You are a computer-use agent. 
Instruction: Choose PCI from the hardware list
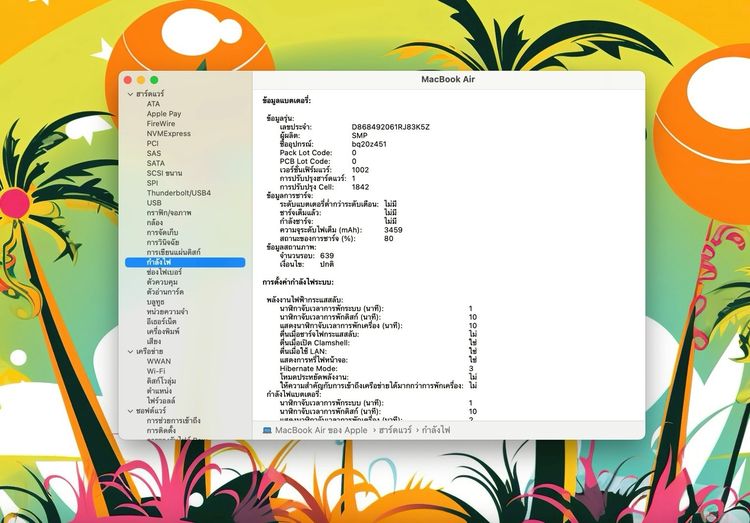pyautogui.click(x=152, y=144)
